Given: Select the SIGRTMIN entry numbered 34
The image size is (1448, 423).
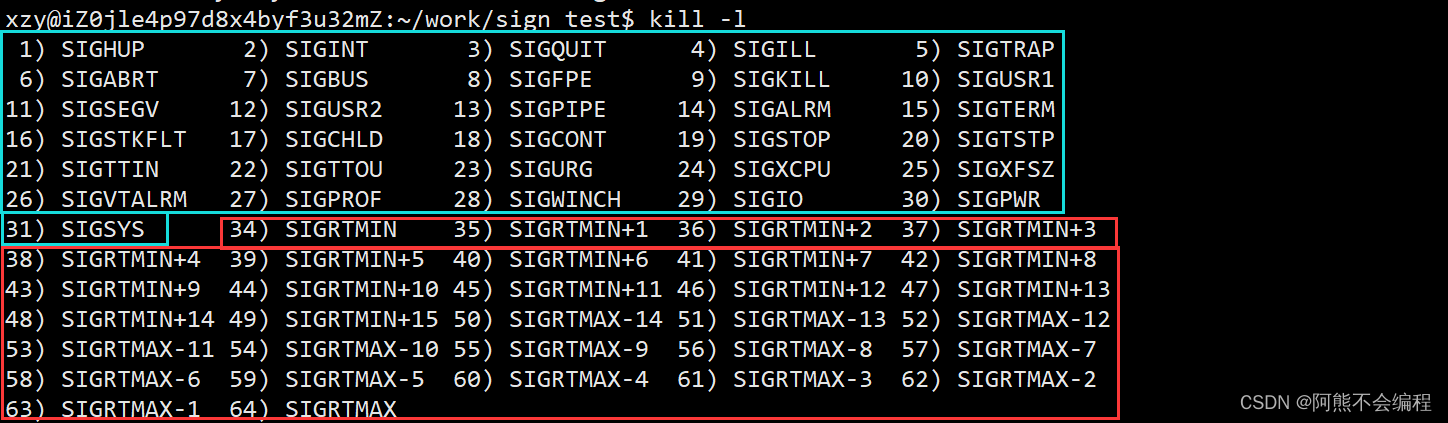Looking at the screenshot, I should (341, 230).
